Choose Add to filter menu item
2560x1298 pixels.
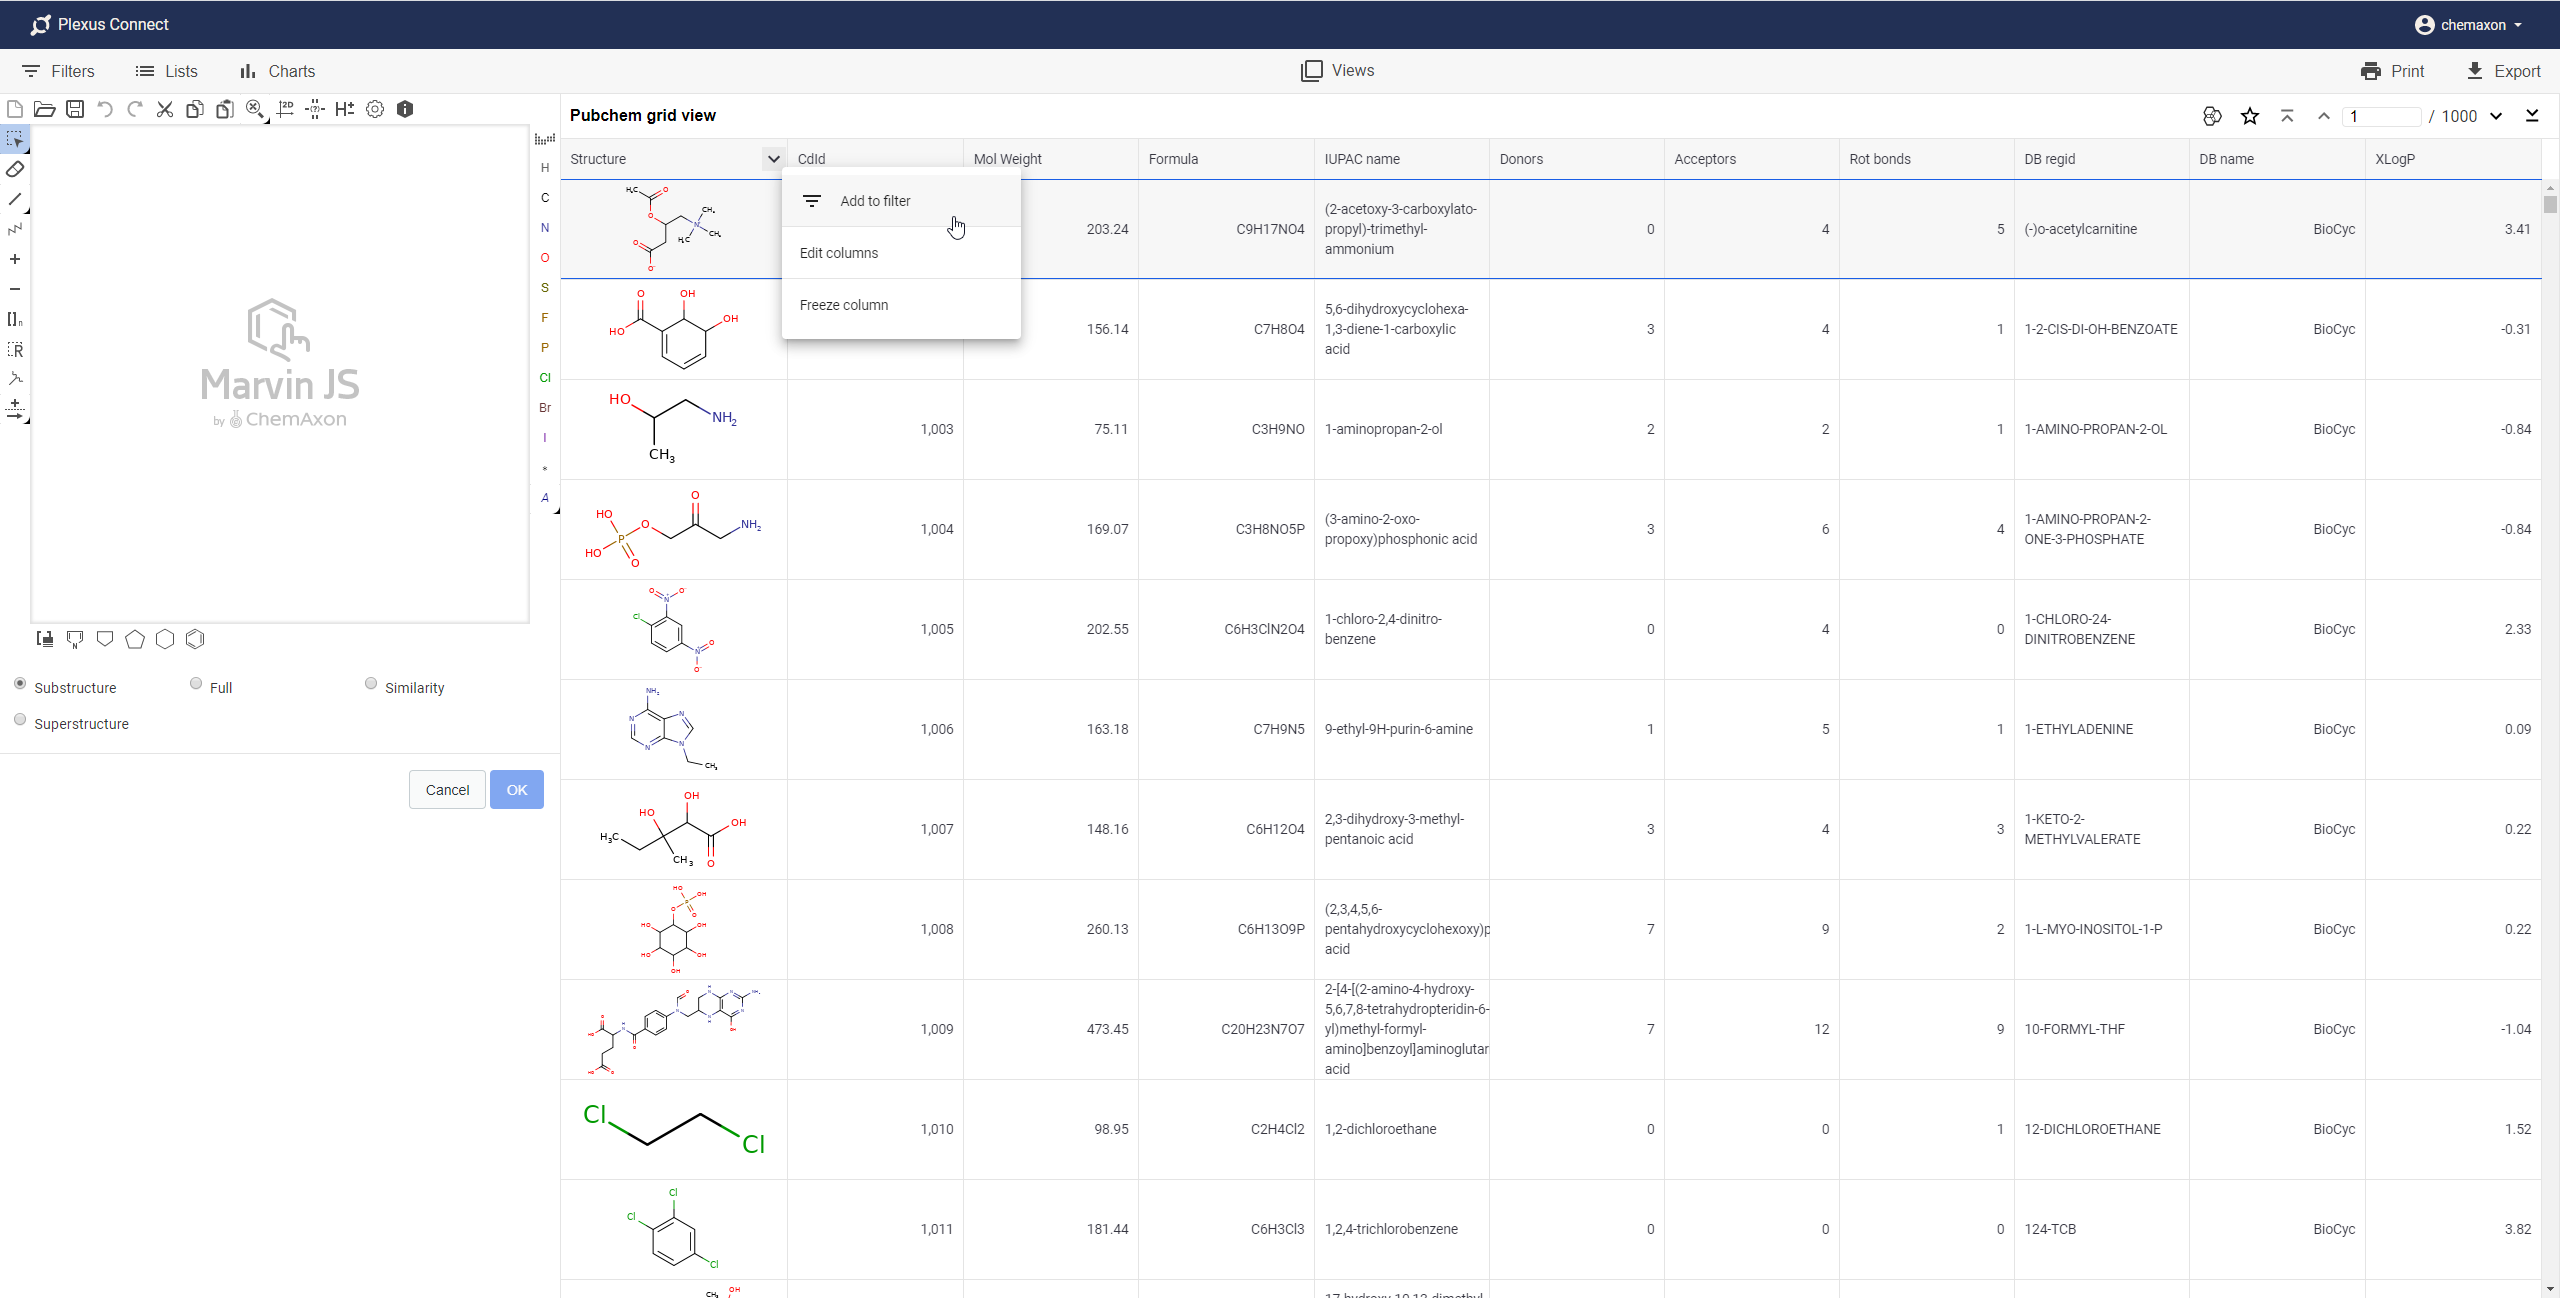(875, 201)
